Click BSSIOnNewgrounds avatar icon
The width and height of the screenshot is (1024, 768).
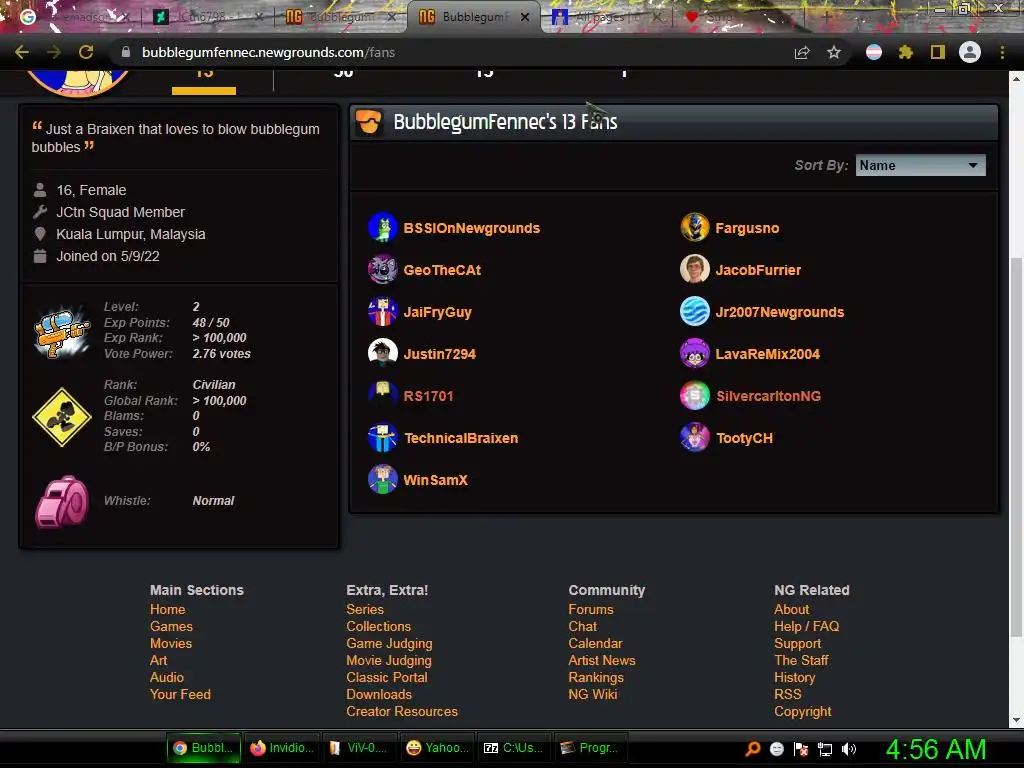click(383, 228)
